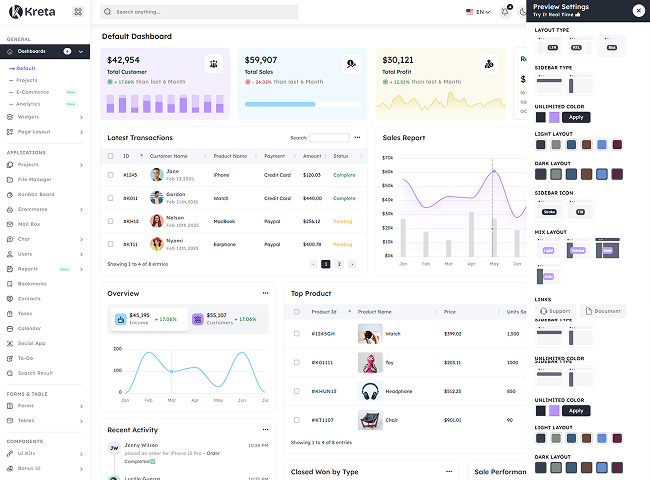This screenshot has width=650, height=480.
Task: Open the Overview card three-dot menu
Action: [265, 293]
